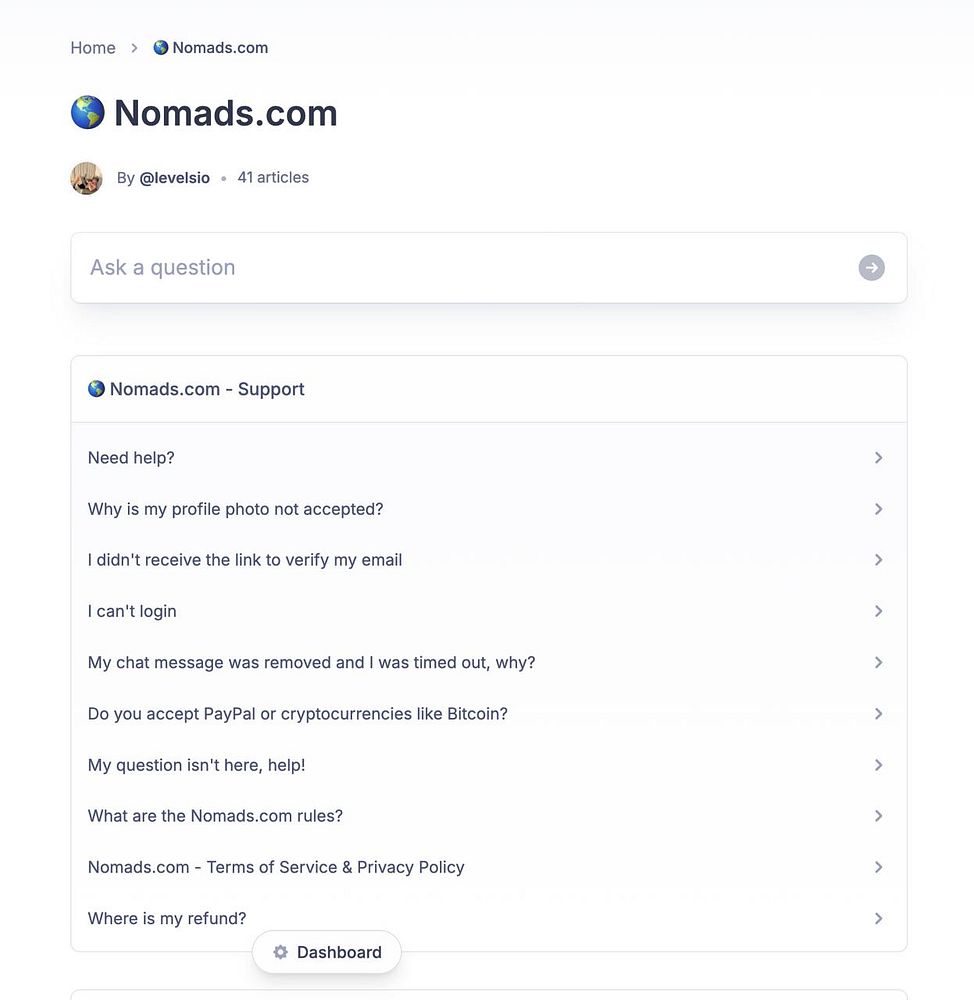Open "I didn't receive the link to verify my email"

pos(245,560)
